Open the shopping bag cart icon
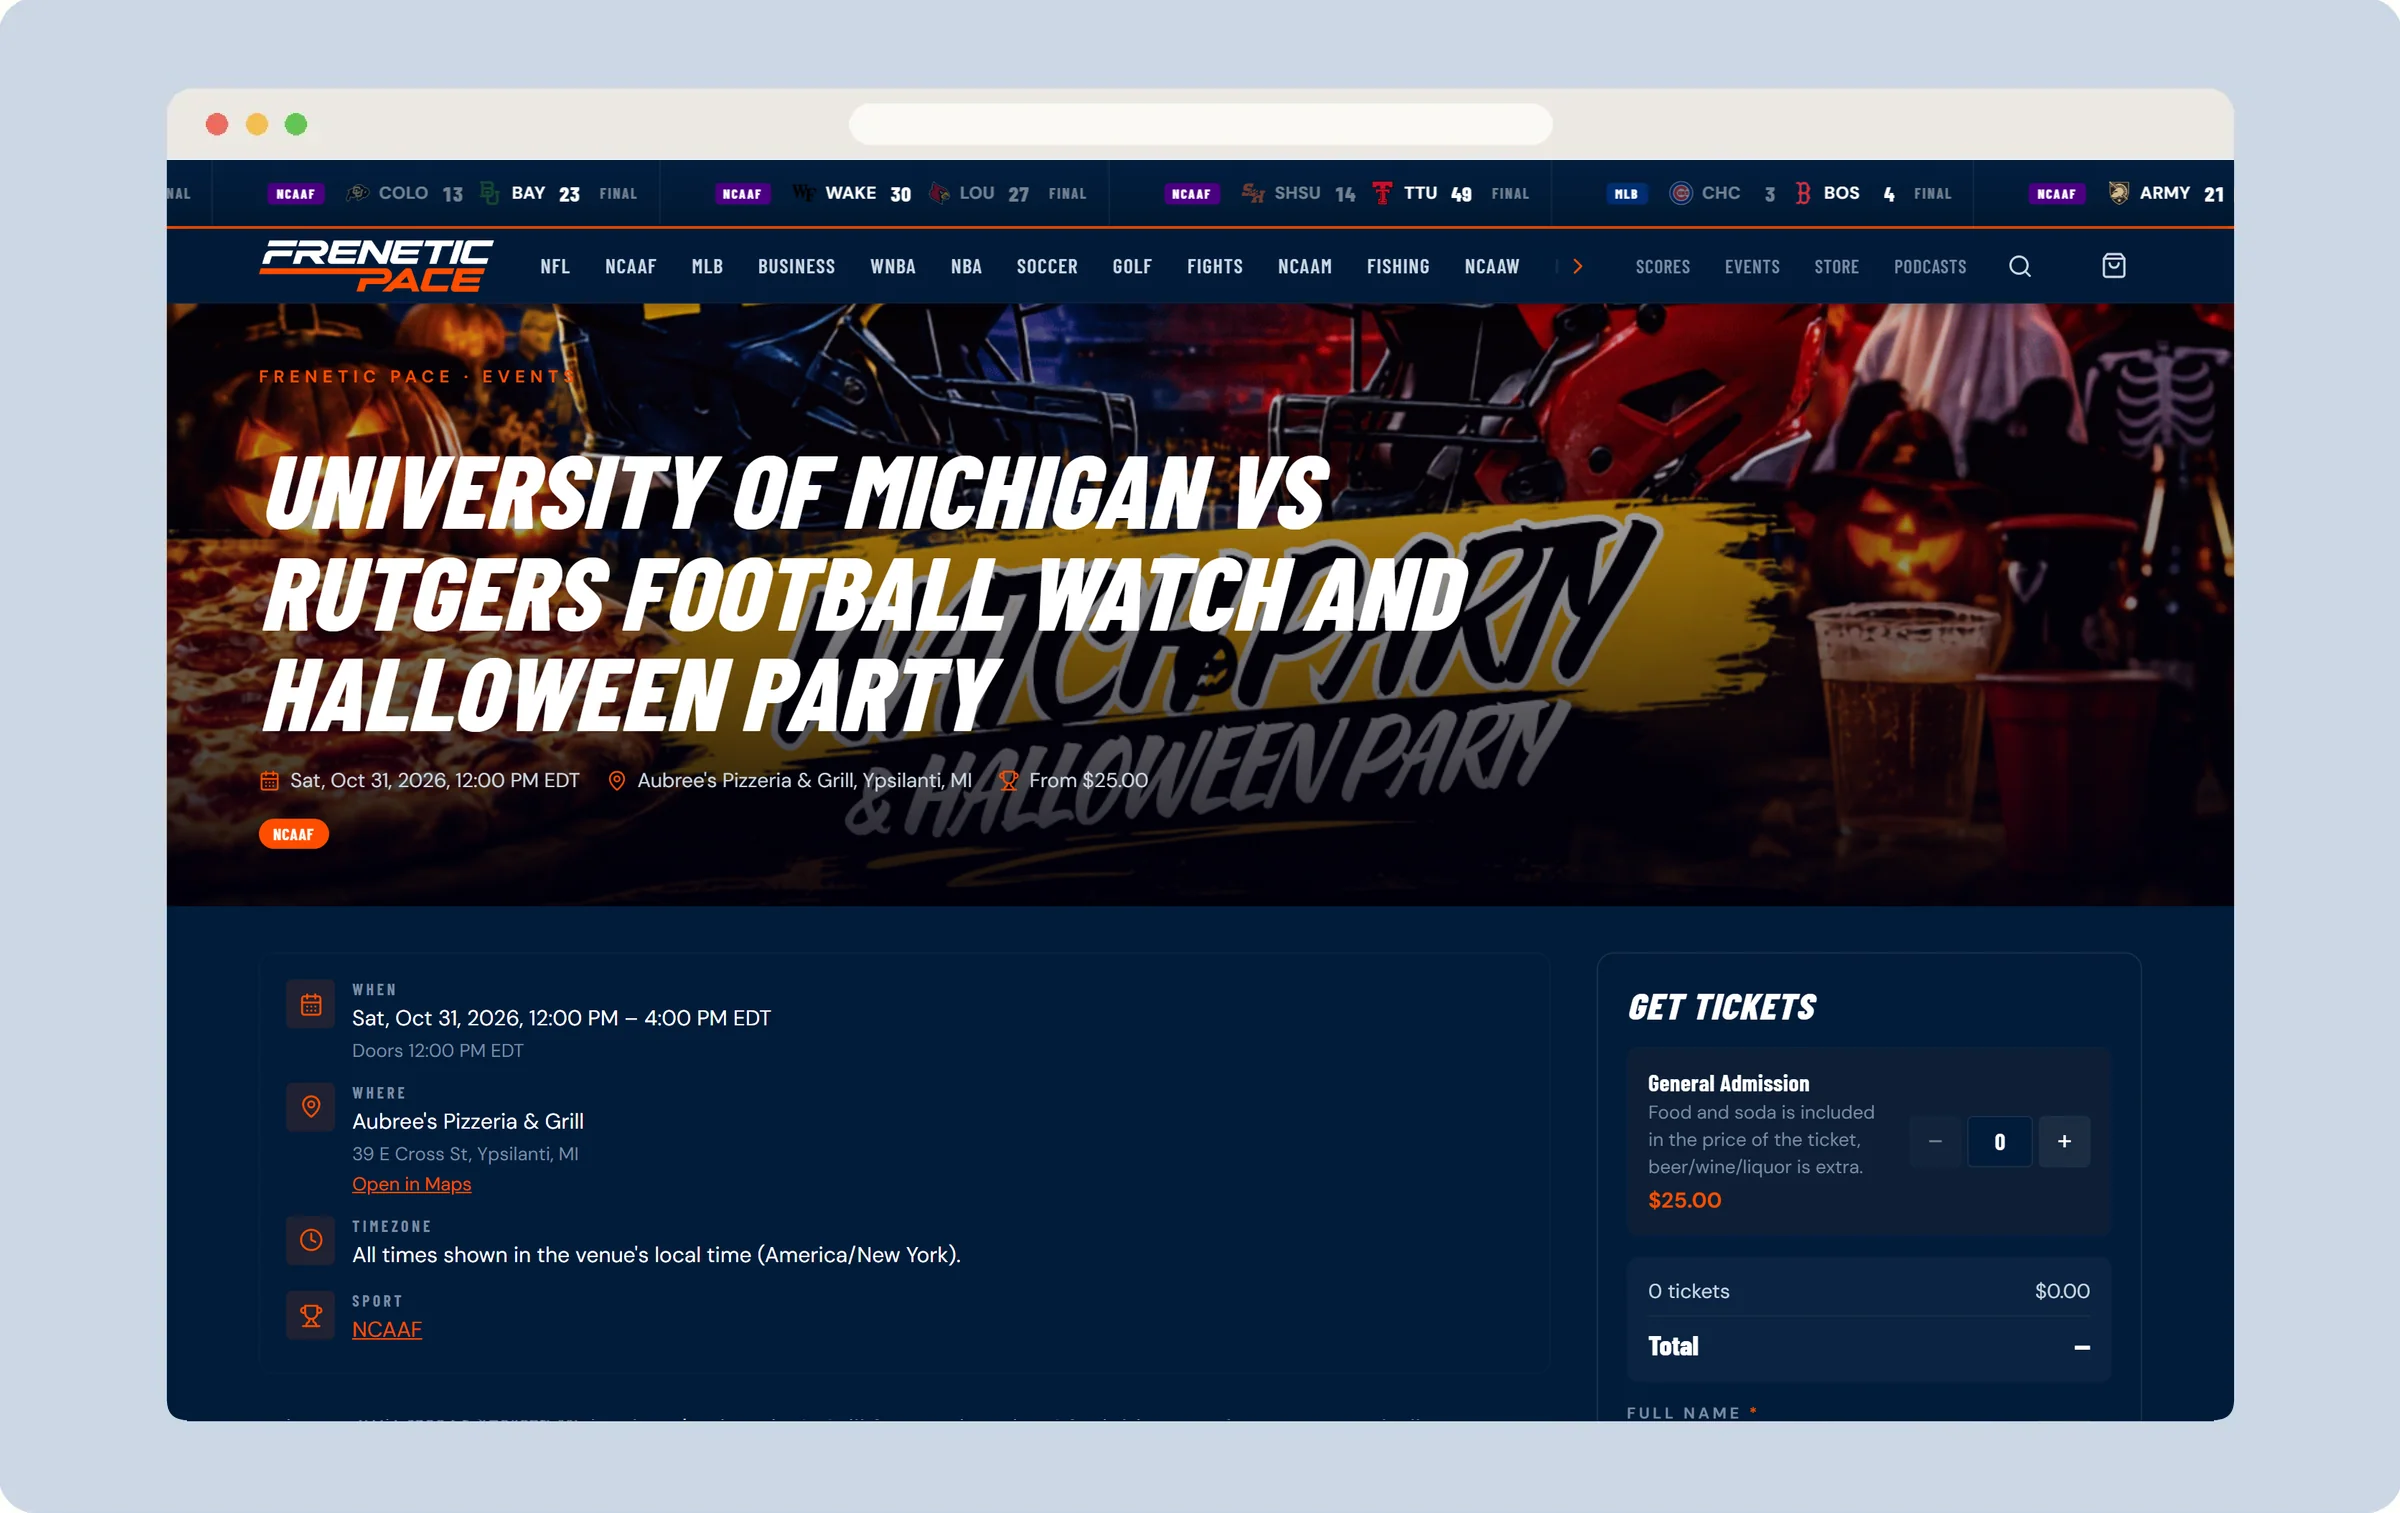 2113,266
